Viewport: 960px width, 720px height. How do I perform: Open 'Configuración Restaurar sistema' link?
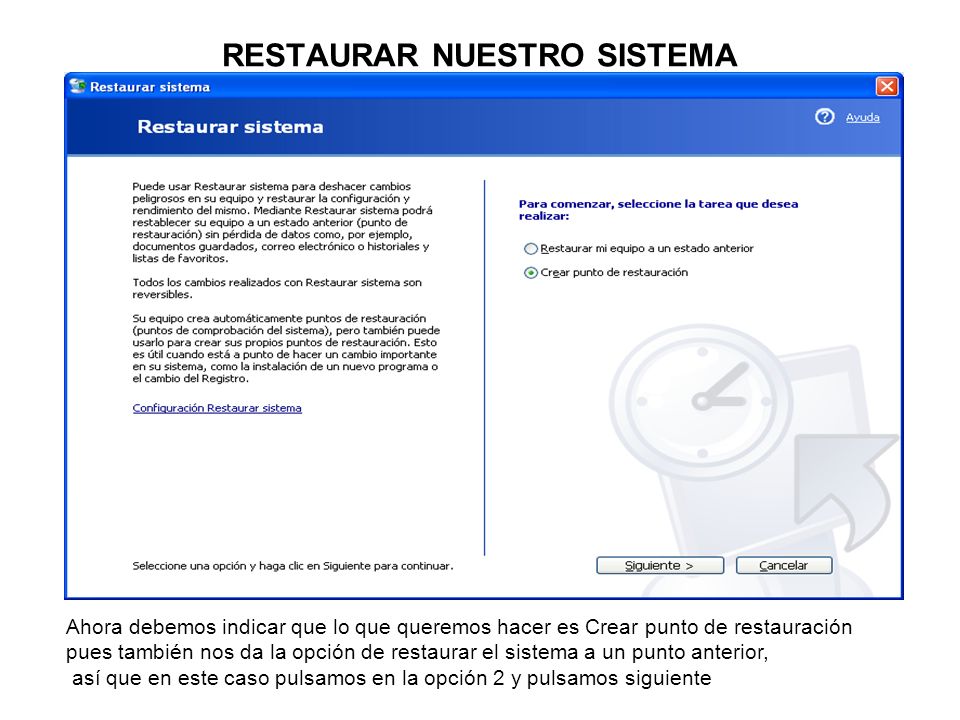217,408
